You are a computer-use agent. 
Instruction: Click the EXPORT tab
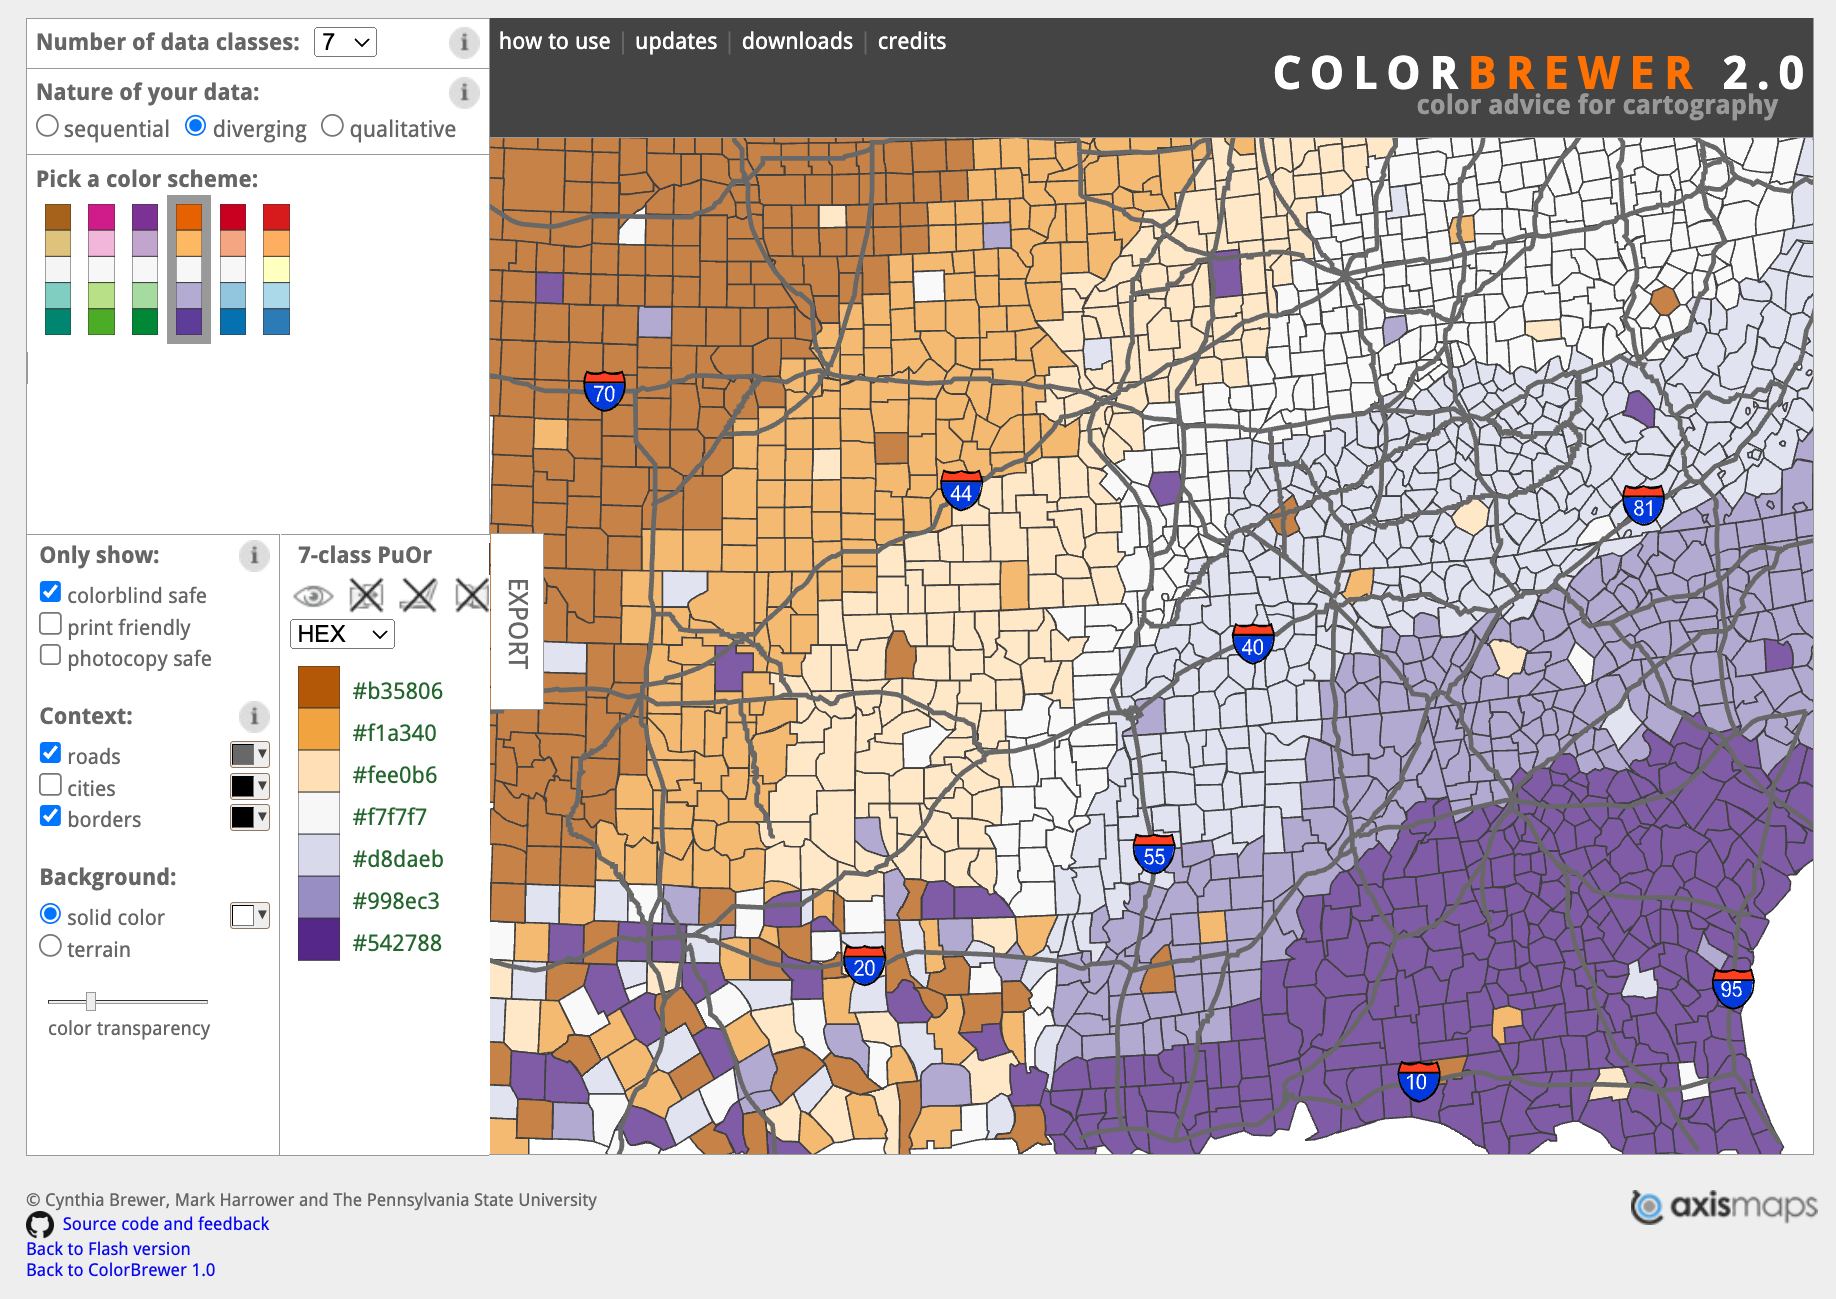(x=516, y=620)
